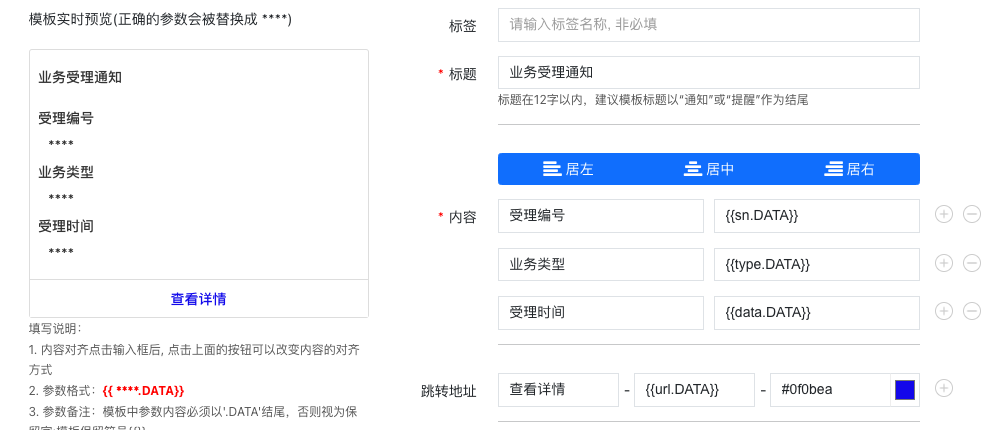Image resolution: width=997 pixels, height=430 pixels.
Task: Edit the {{type.DATA}} parameter field
Action: click(x=816, y=264)
